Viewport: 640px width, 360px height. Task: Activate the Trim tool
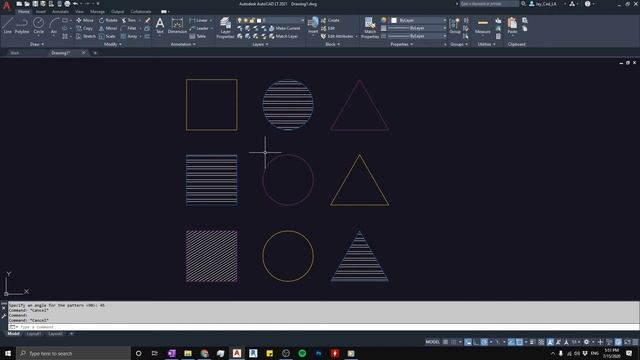click(x=128, y=20)
